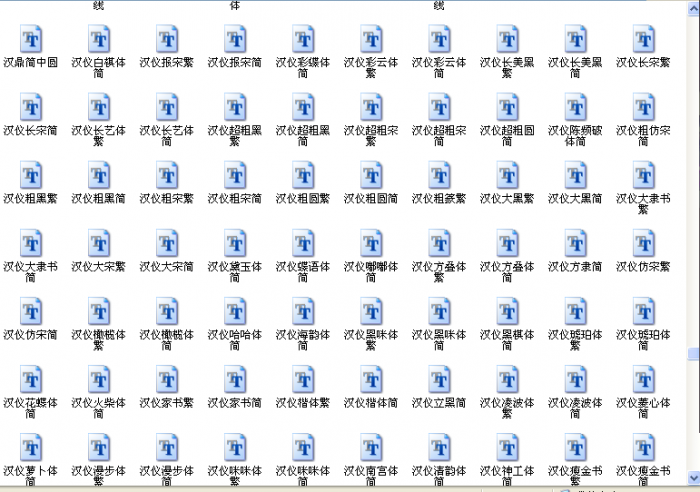Click the 汉仪粗黑繁 font icon
700x492 pixels.
[x=31, y=175]
